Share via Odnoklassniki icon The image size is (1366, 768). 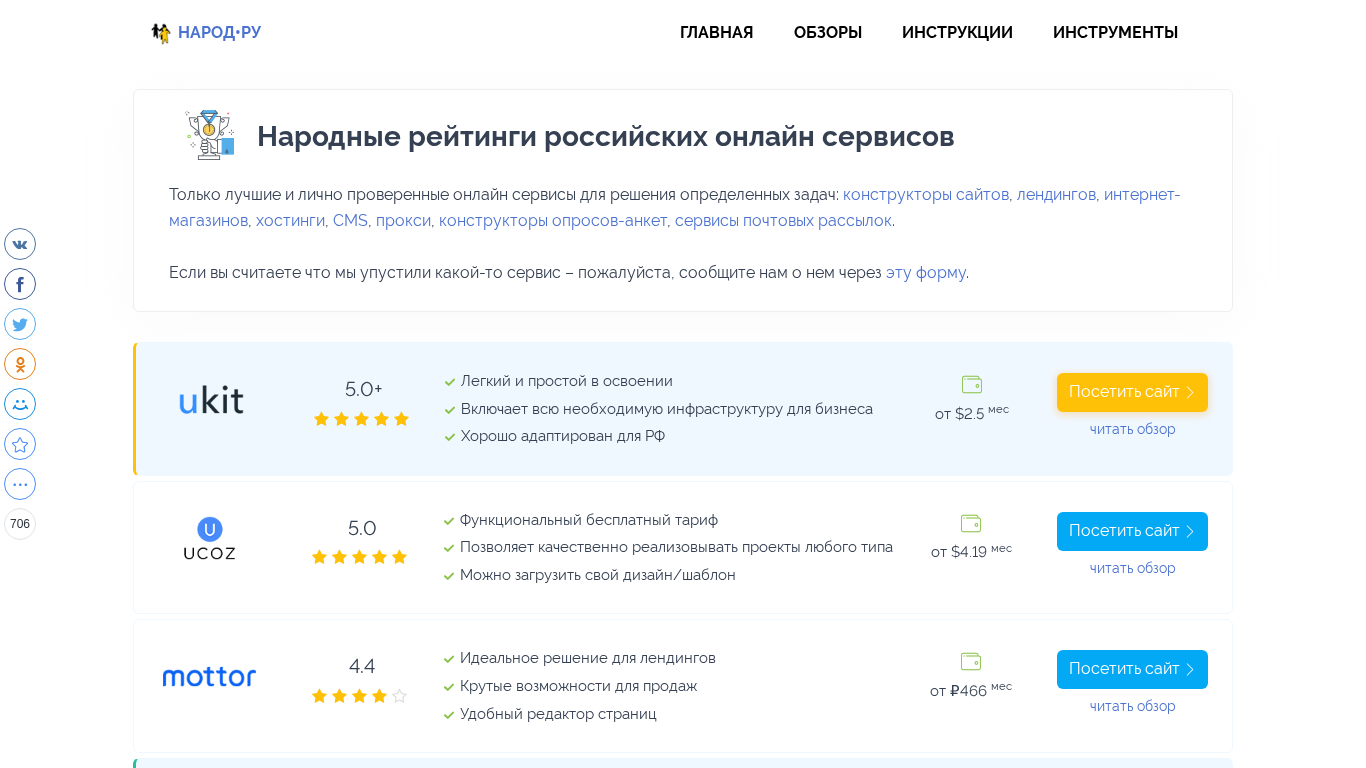(20, 364)
